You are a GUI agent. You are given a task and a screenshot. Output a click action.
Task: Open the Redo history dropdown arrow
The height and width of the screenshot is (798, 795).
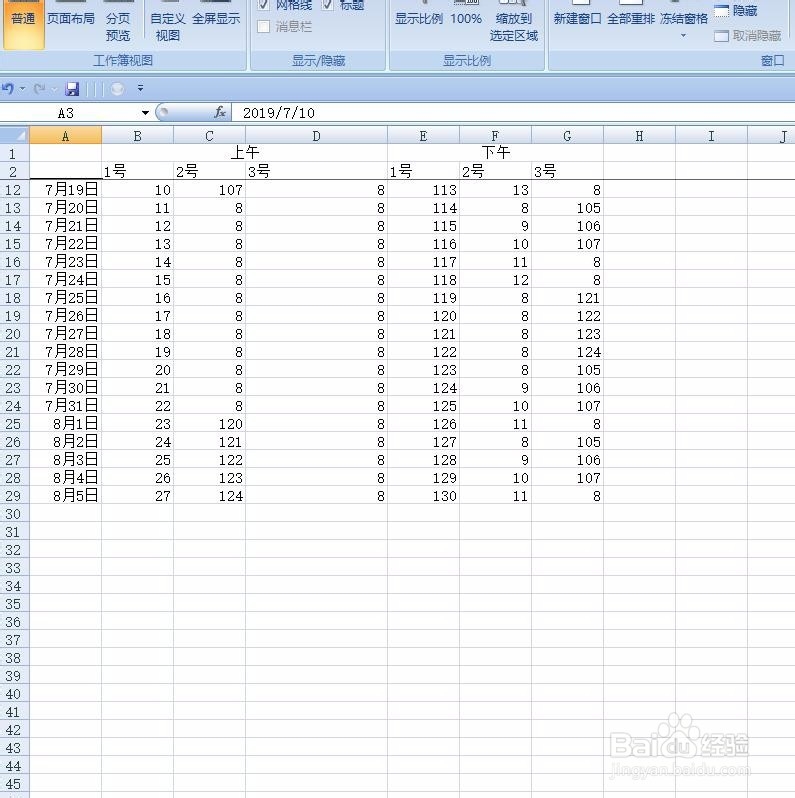tap(54, 89)
